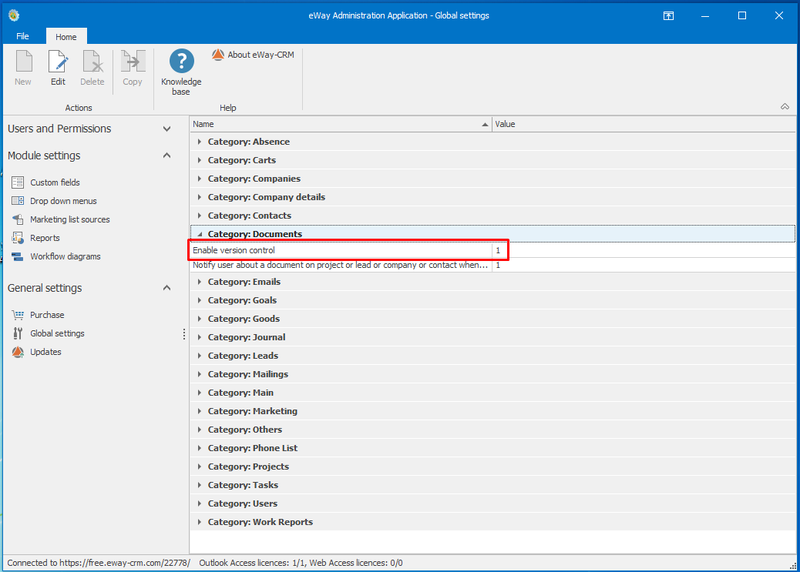Expand Category: Mailings row

click(199, 374)
